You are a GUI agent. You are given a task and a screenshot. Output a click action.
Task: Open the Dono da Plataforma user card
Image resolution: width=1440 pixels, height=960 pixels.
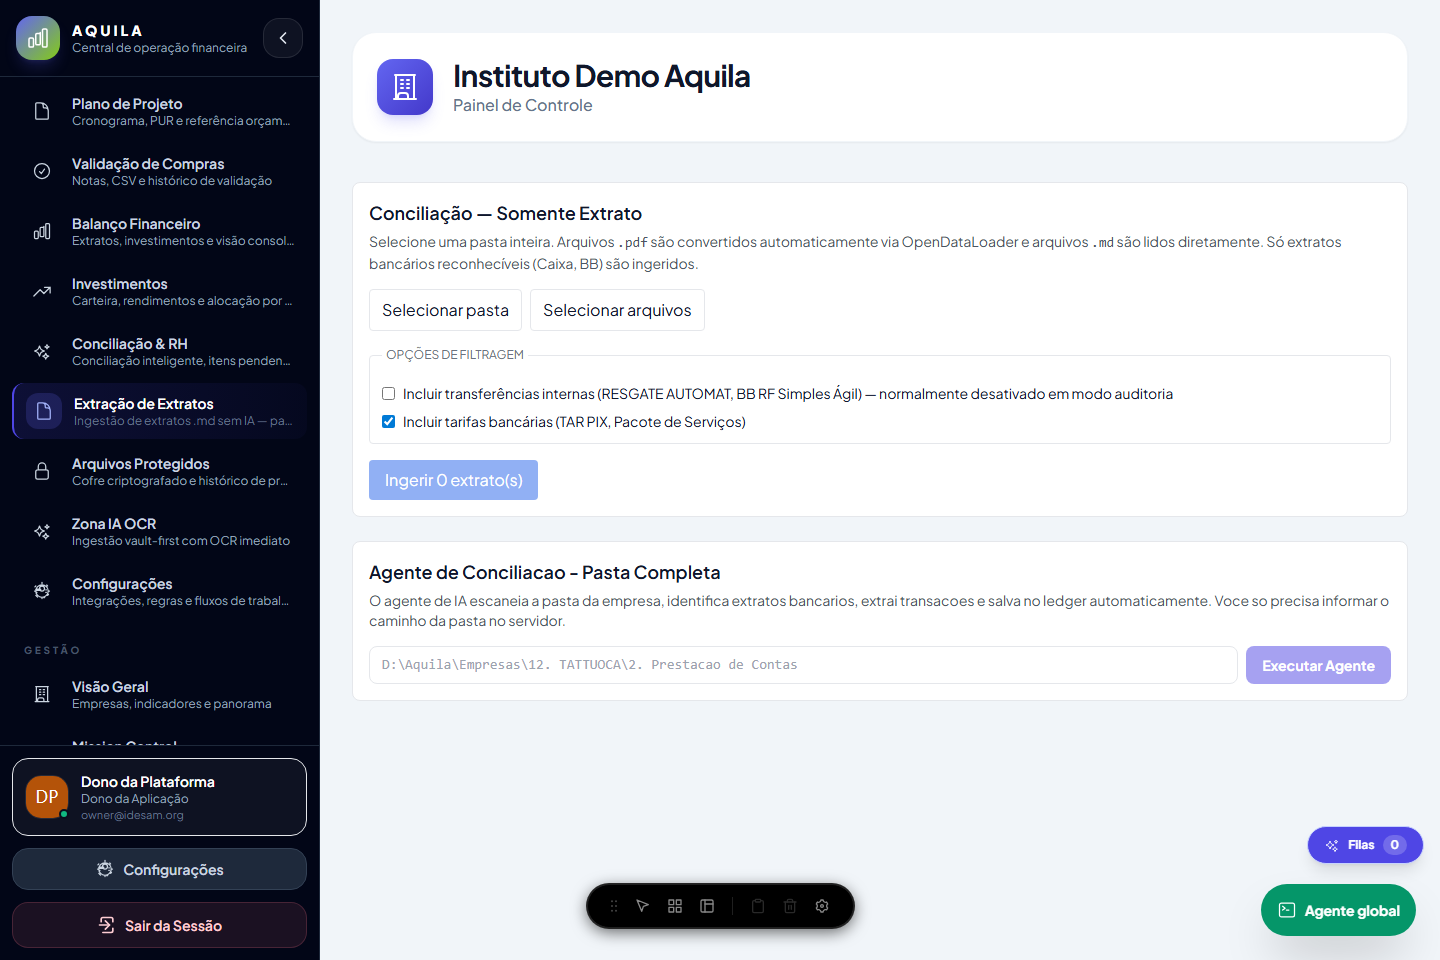[160, 797]
